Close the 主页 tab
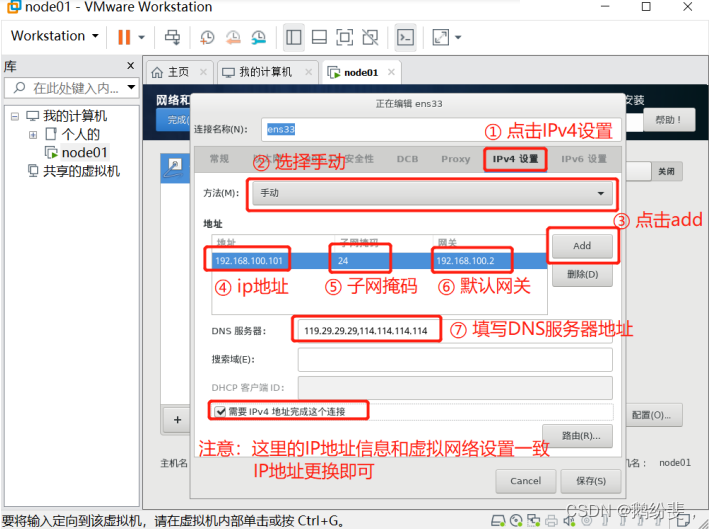The width and height of the screenshot is (711, 529). pyautogui.click(x=203, y=72)
